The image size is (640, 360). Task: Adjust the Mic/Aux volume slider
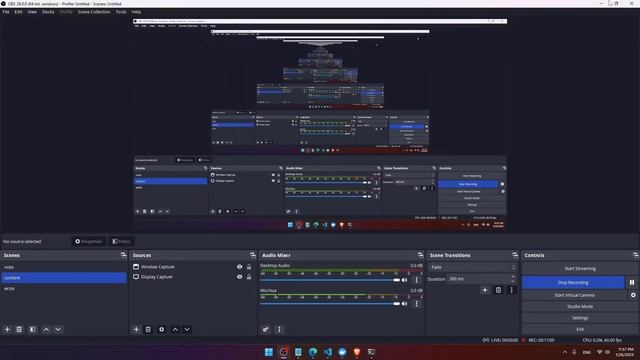click(x=330, y=304)
